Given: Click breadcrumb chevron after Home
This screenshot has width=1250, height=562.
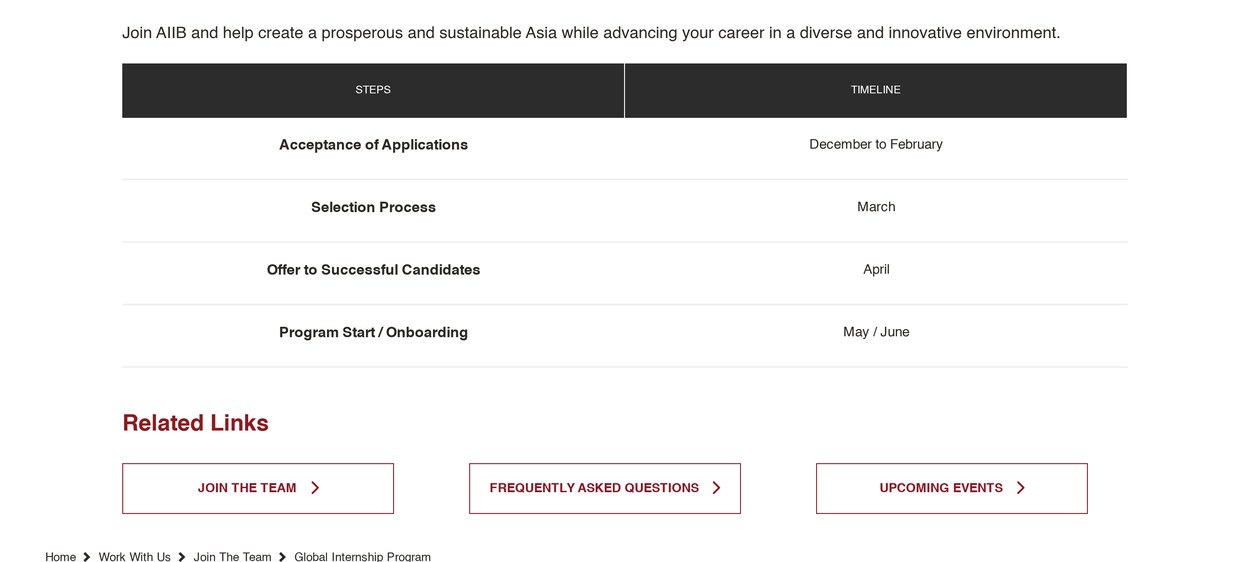Looking at the screenshot, I should click(87, 557).
